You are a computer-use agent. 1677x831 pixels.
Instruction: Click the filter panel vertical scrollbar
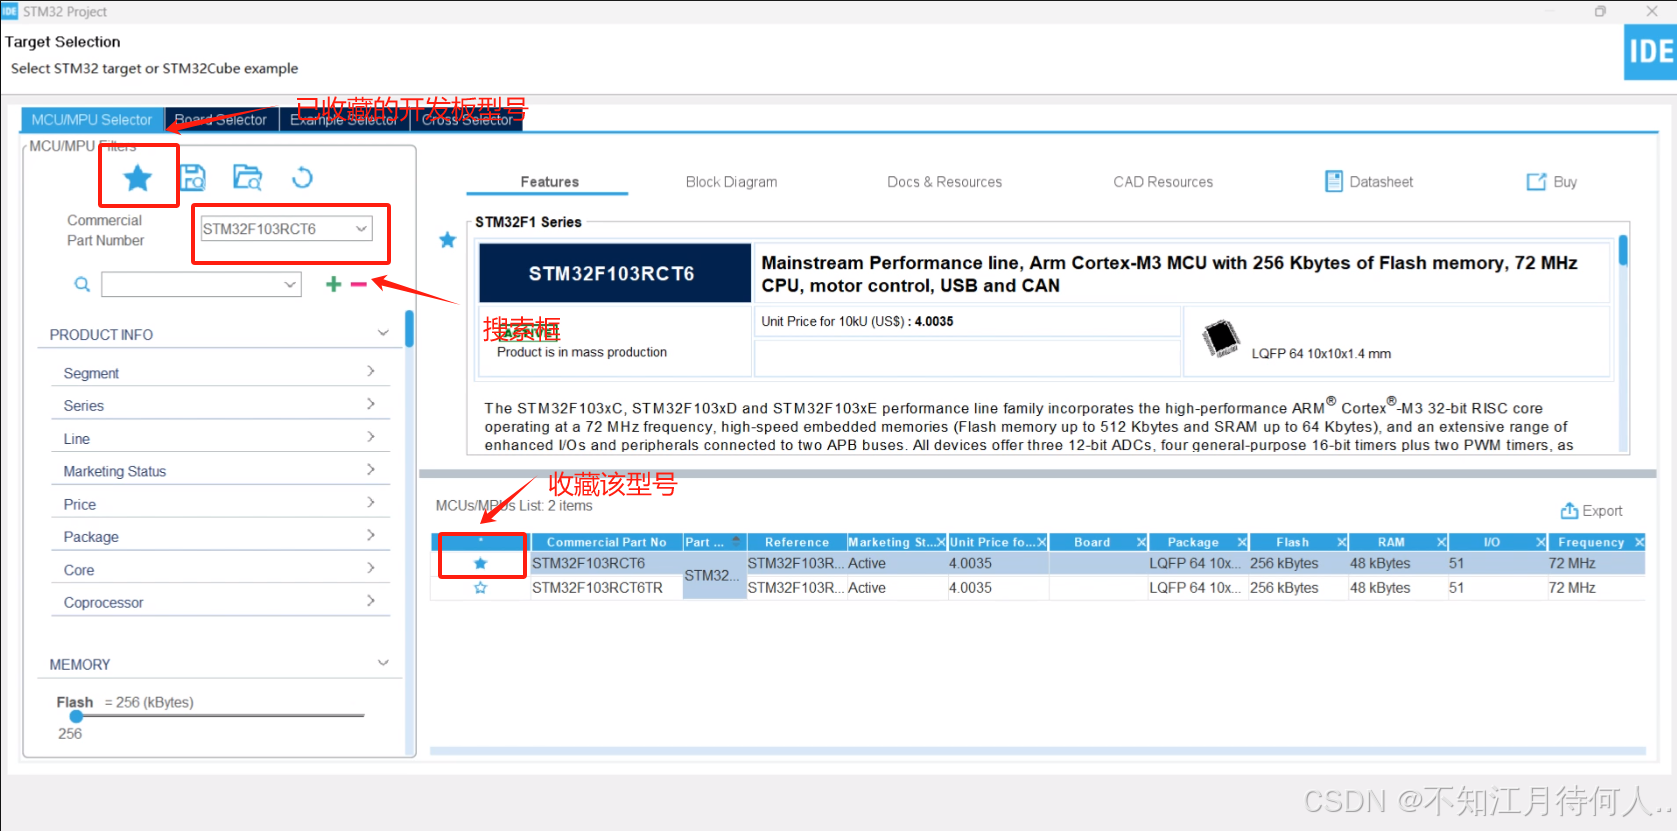pos(409,328)
